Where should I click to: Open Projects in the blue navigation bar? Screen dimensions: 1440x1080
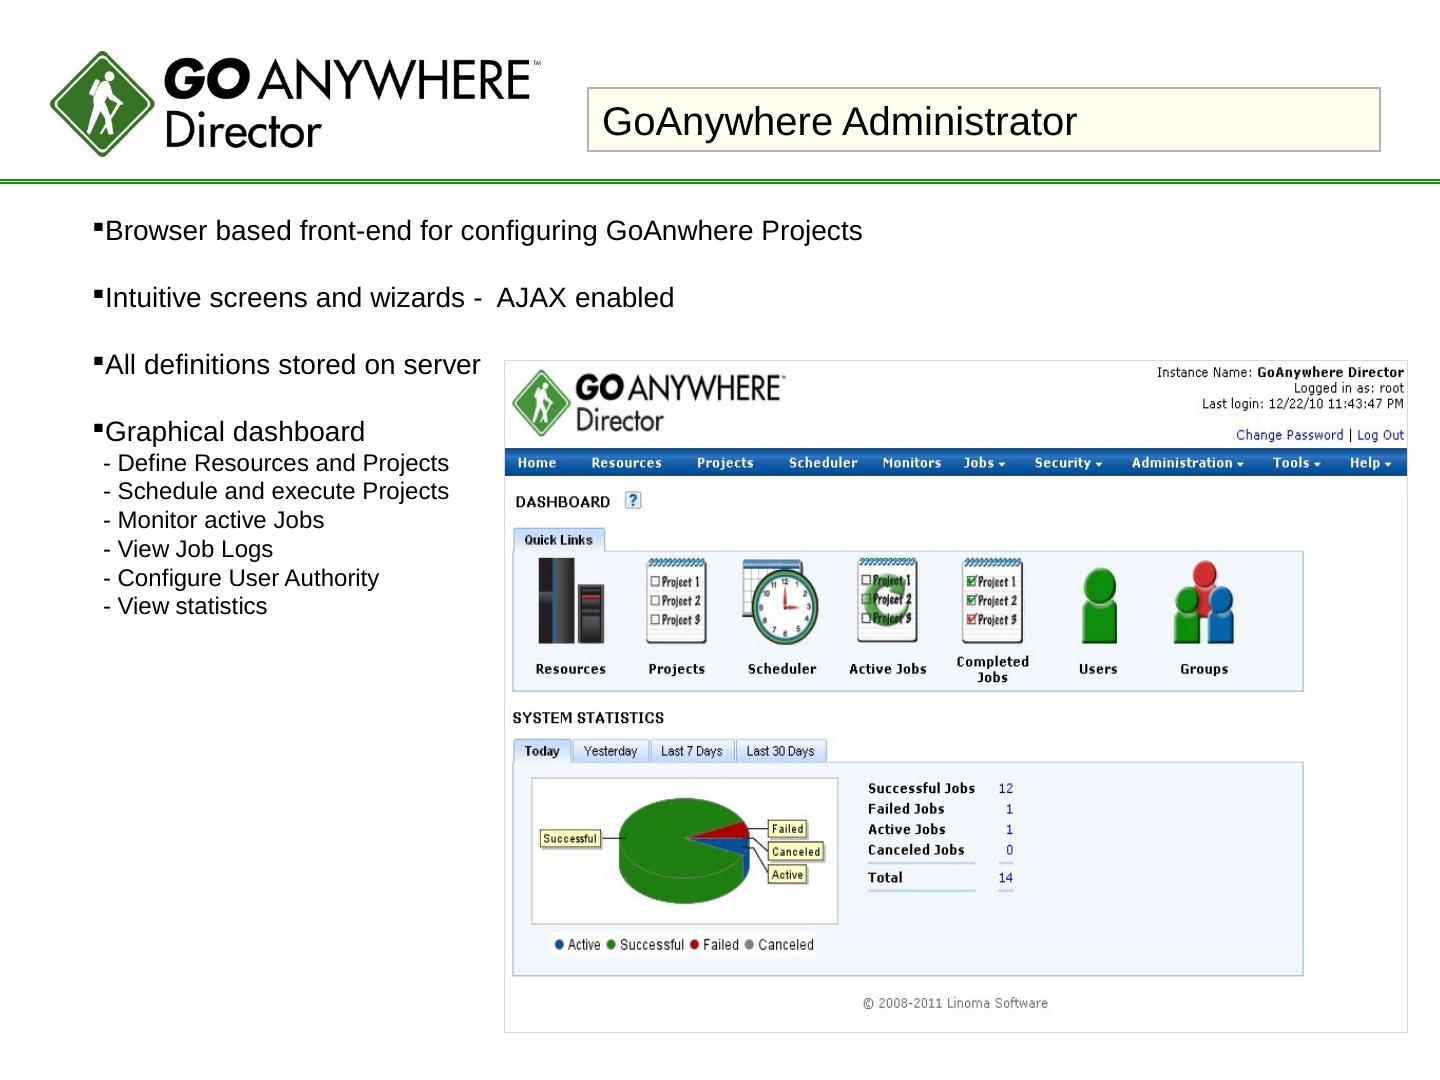tap(725, 463)
